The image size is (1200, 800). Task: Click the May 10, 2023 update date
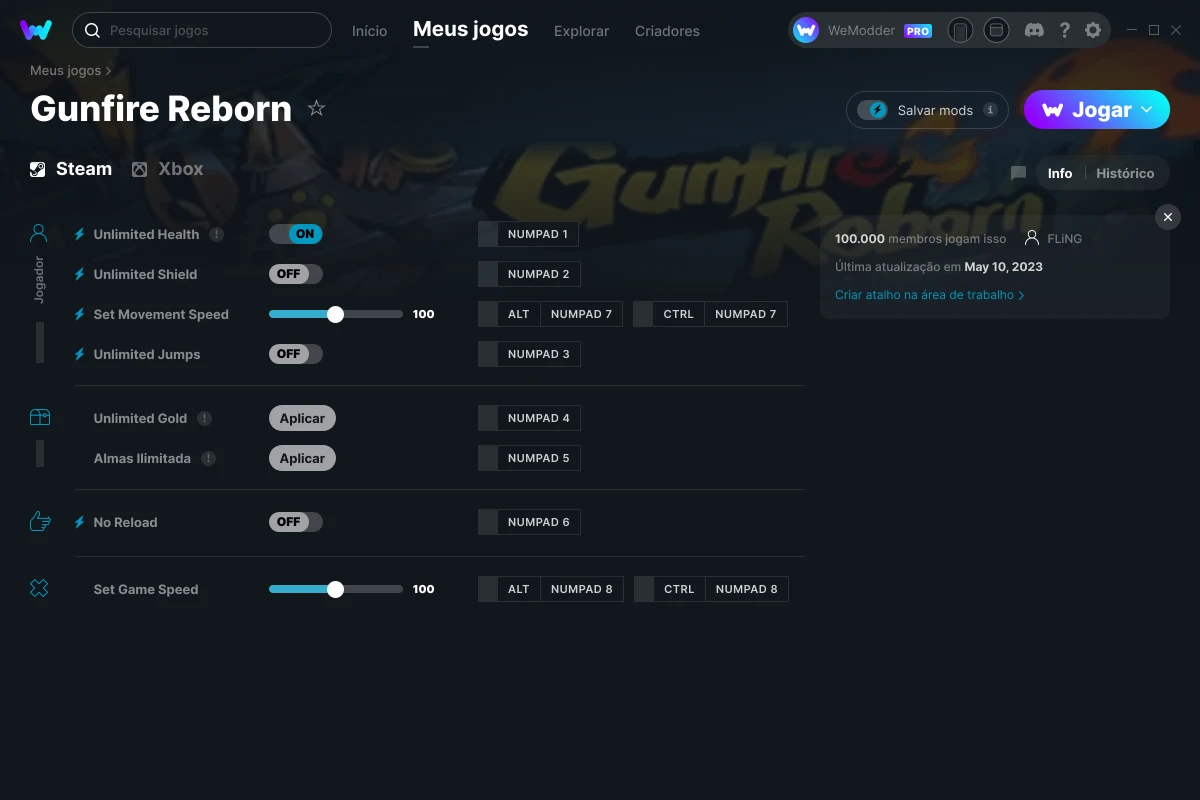tap(1003, 267)
